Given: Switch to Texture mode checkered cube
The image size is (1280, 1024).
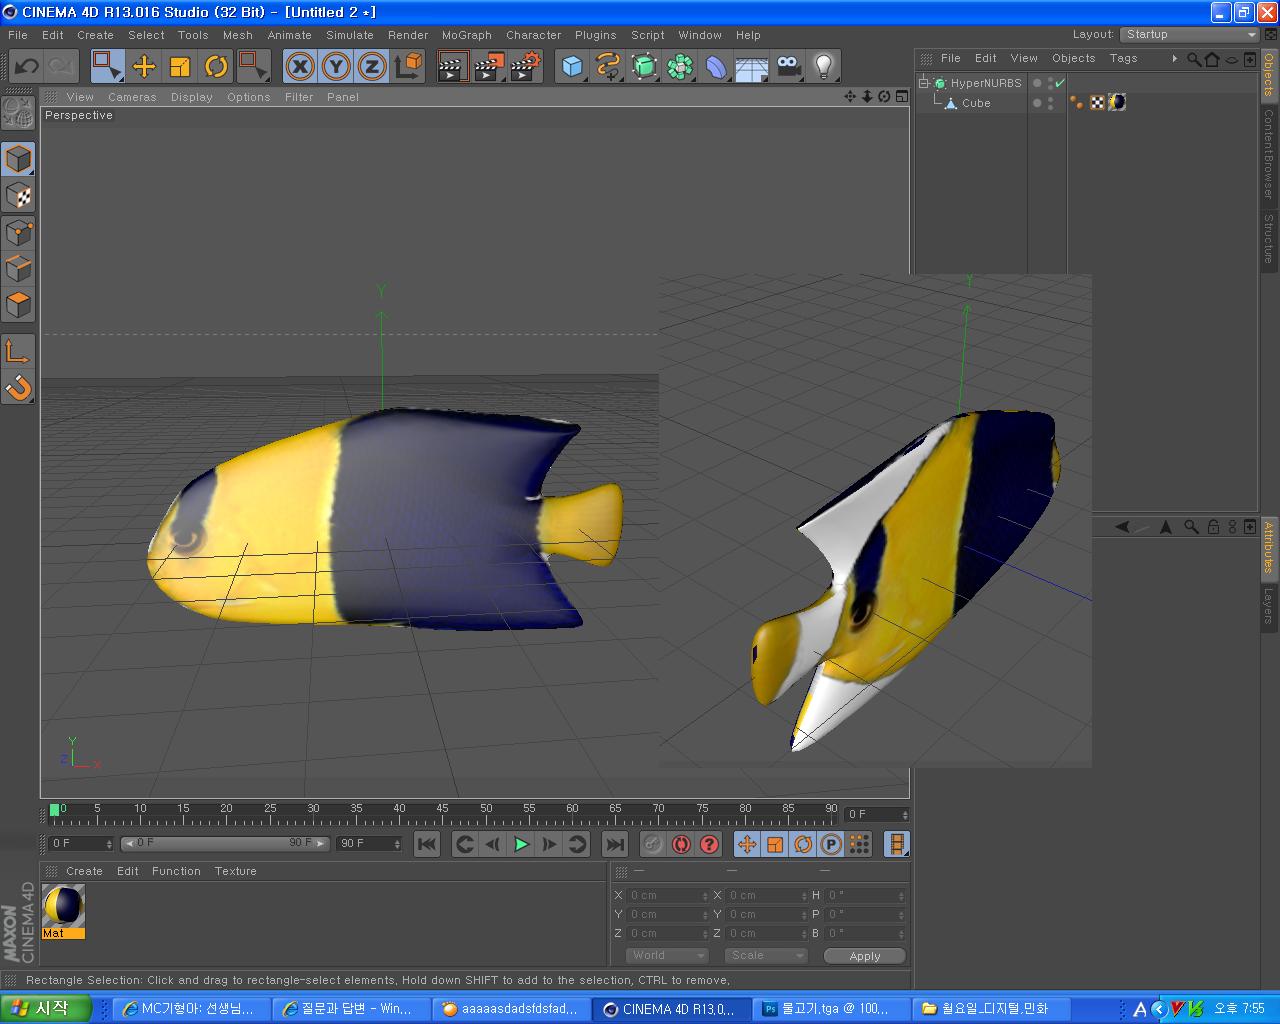Looking at the screenshot, I should [19, 196].
